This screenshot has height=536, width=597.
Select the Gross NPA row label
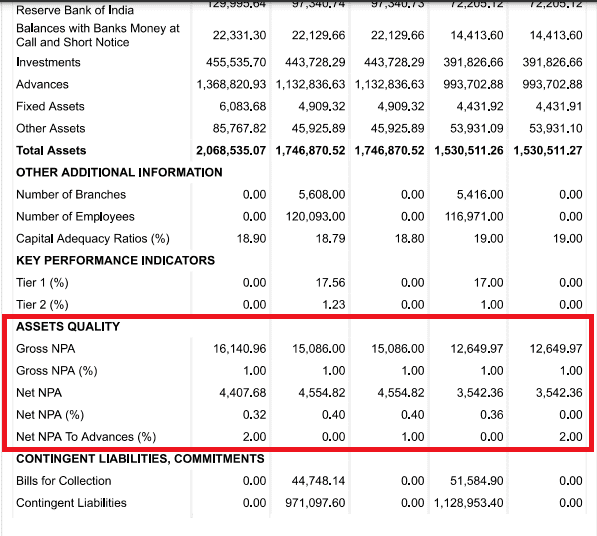click(46, 349)
